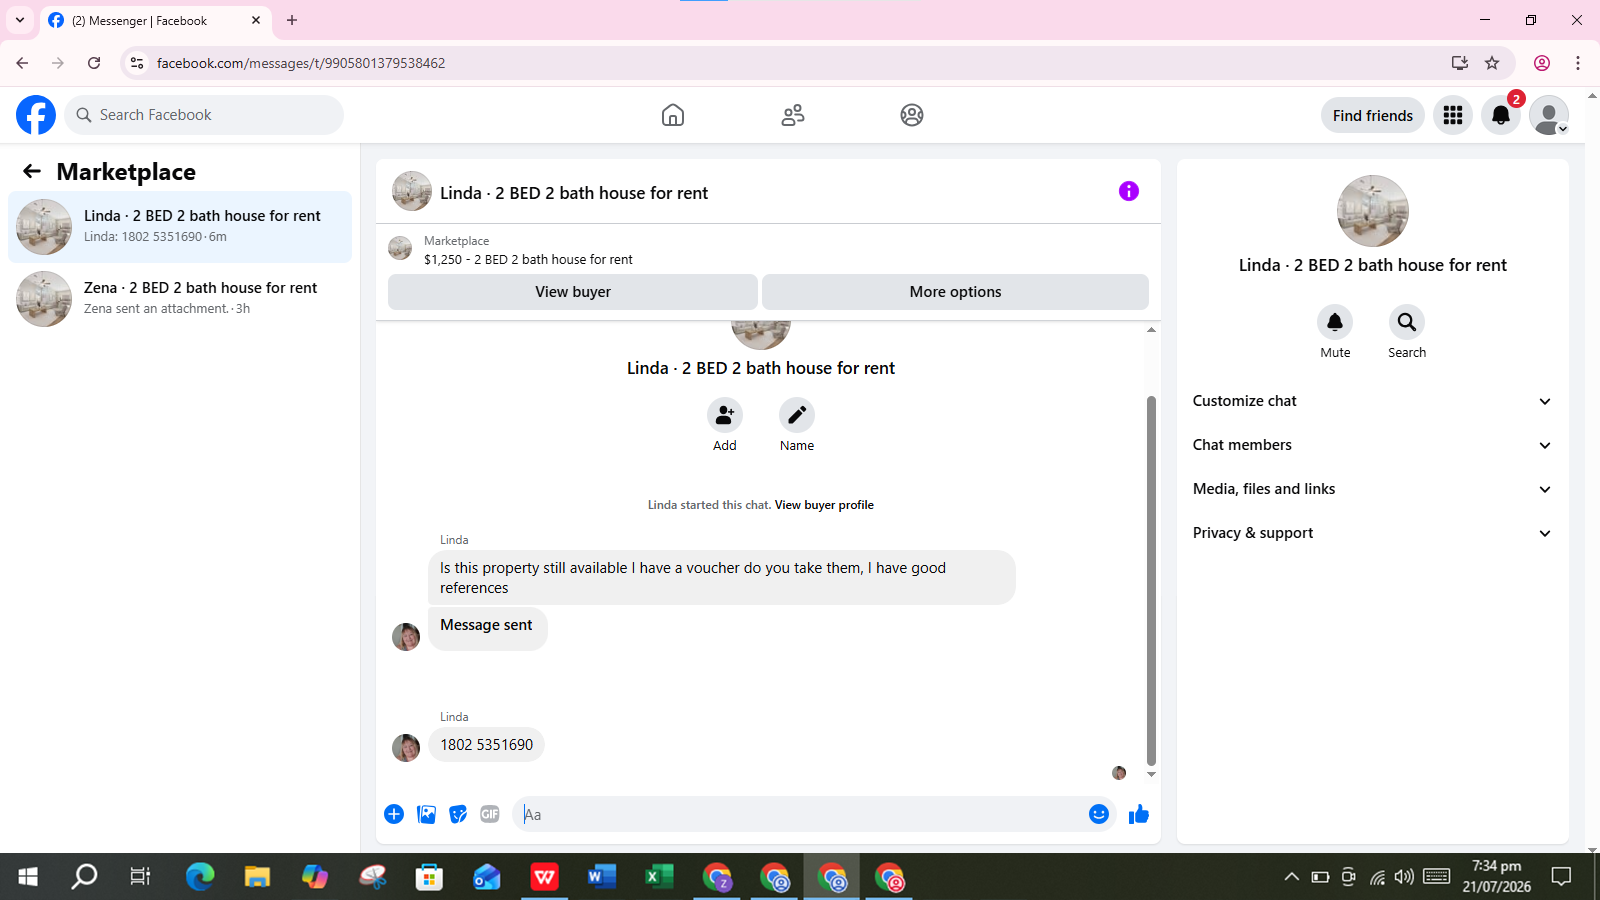Open Linda's rental conversation in list
This screenshot has width=1600, height=900.
coord(180,227)
